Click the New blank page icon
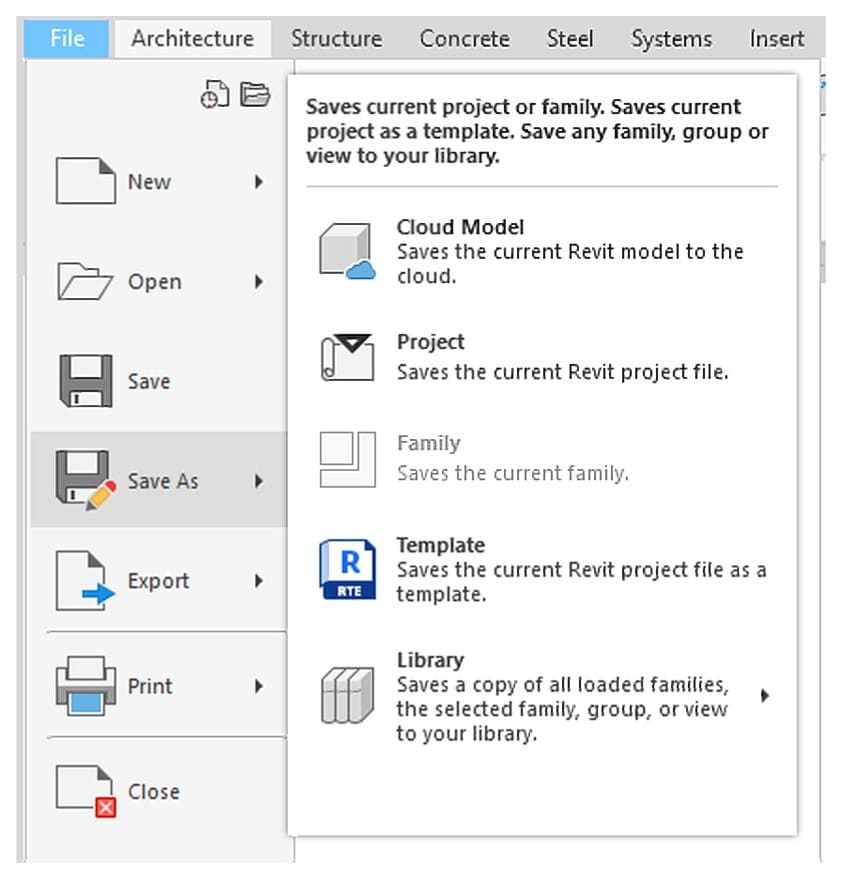 (x=86, y=181)
